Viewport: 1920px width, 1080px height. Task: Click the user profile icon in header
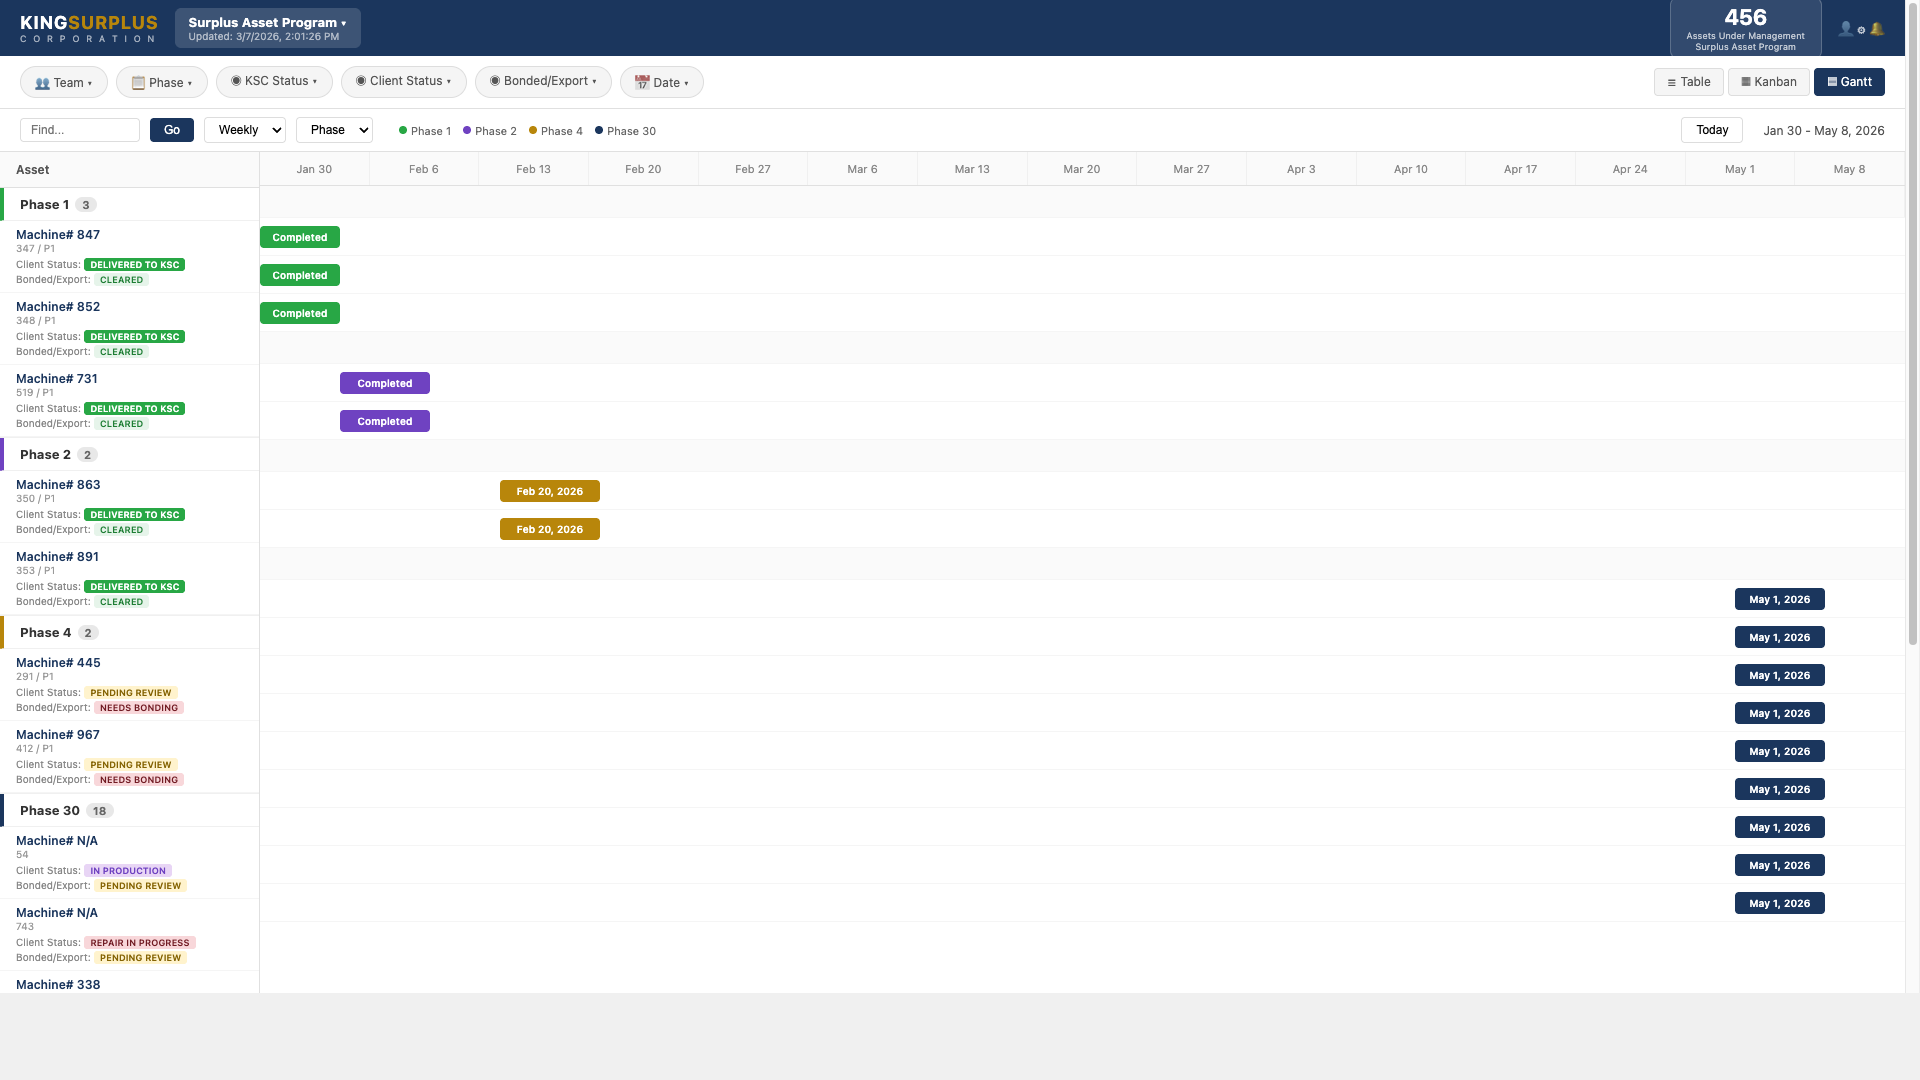1845,29
